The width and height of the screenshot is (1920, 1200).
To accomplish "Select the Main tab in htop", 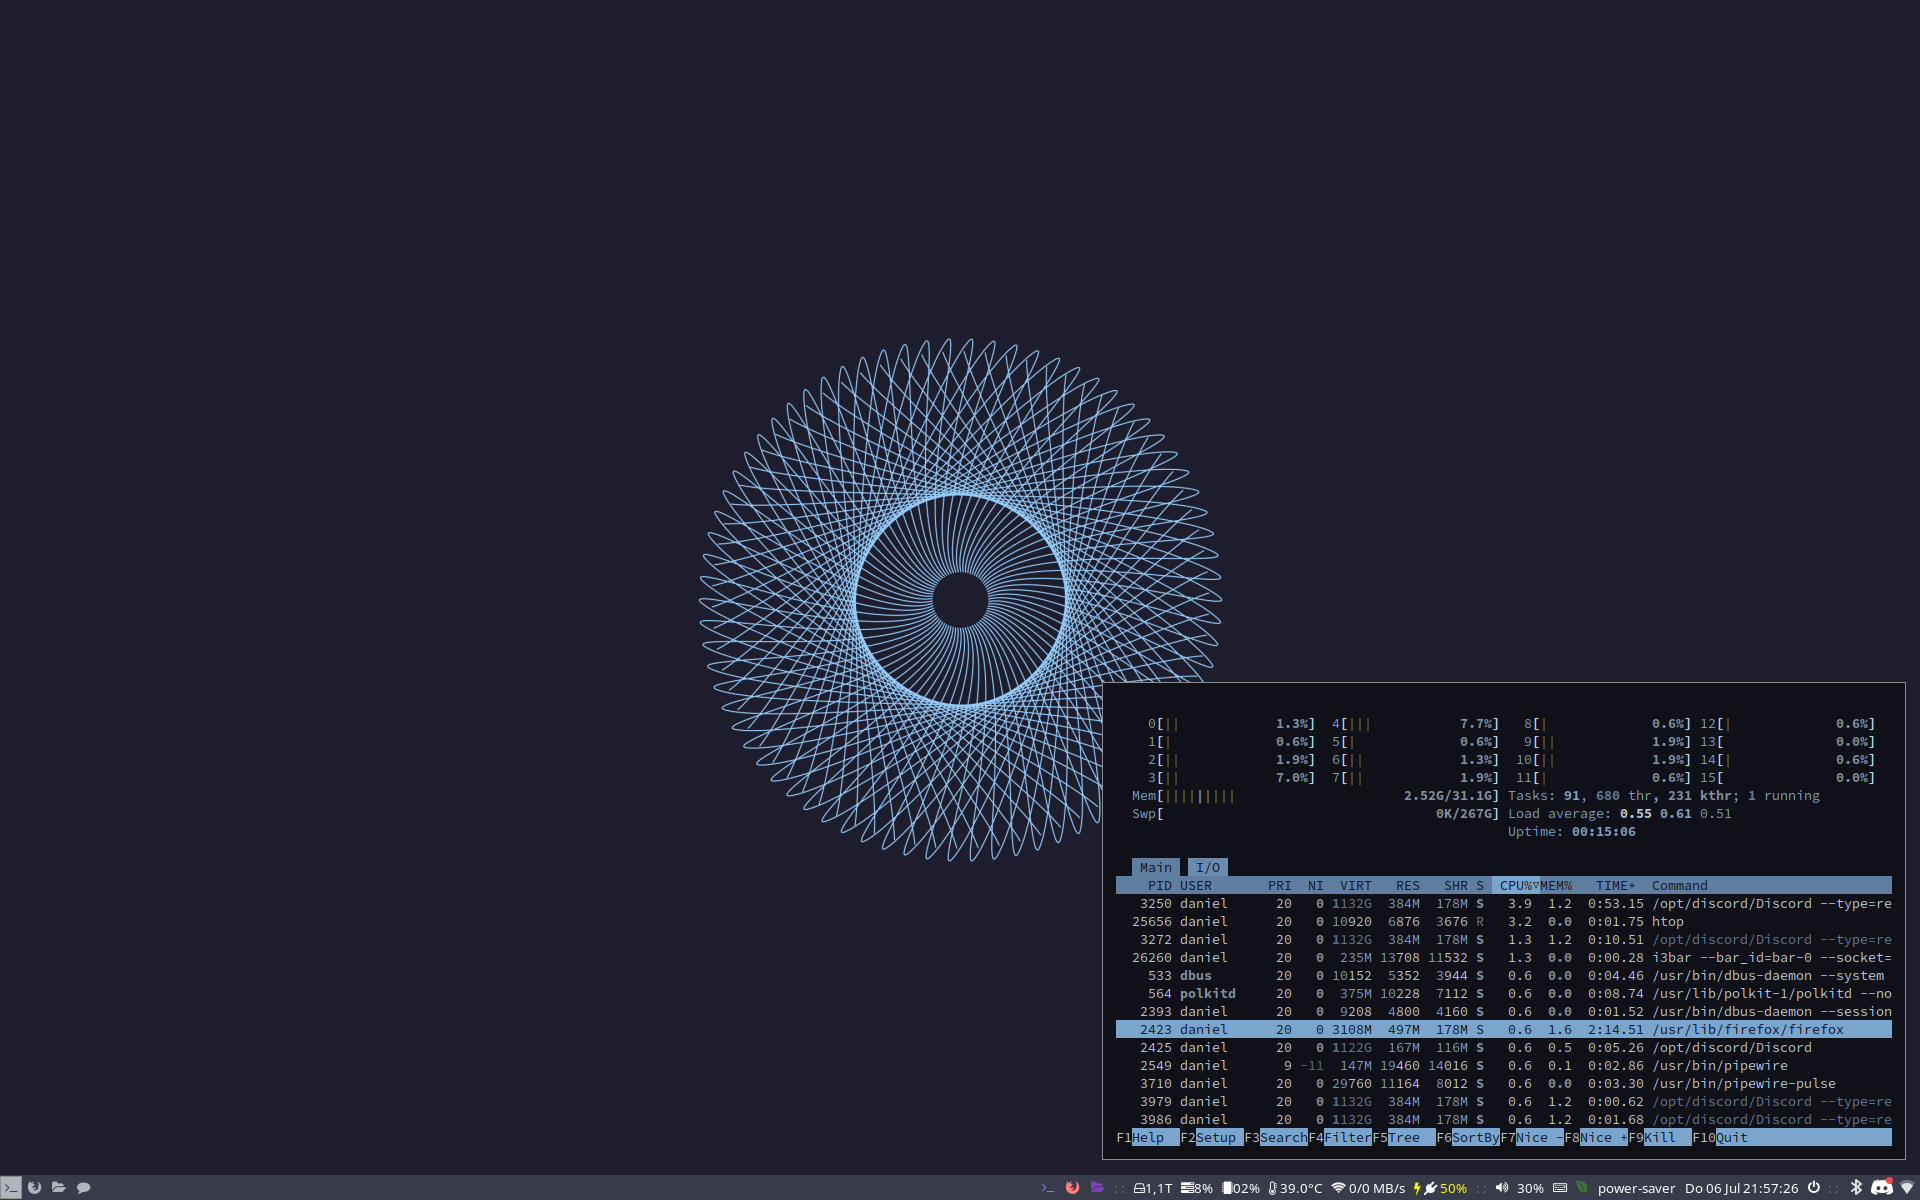I will (1155, 867).
